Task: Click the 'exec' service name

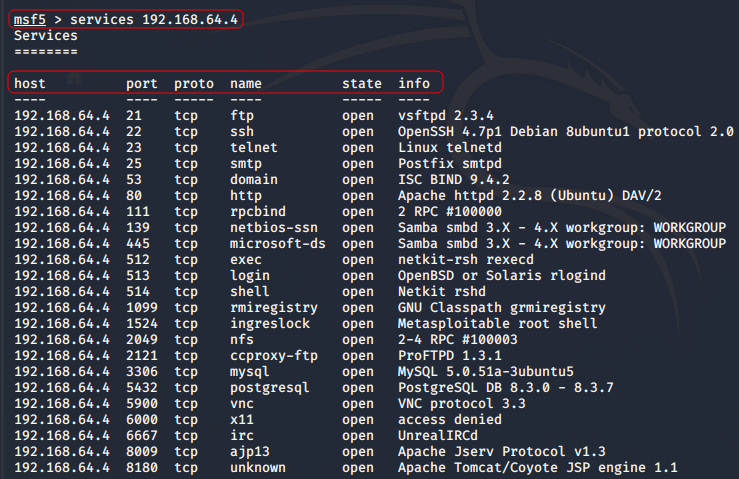Action: tap(246, 260)
